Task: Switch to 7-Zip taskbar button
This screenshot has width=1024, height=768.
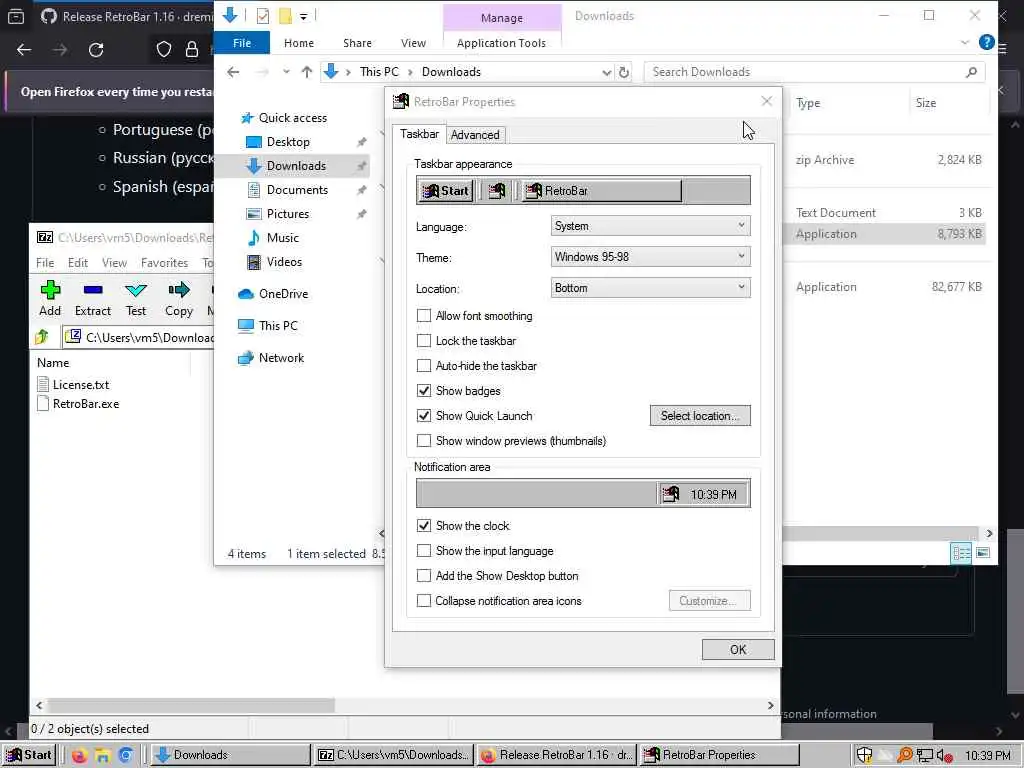Action: pos(394,755)
